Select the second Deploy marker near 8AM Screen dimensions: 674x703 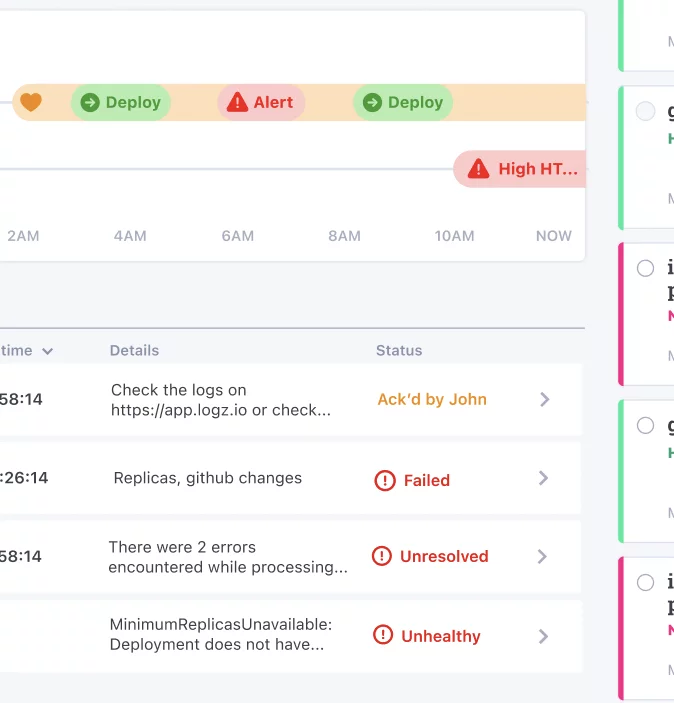(403, 102)
